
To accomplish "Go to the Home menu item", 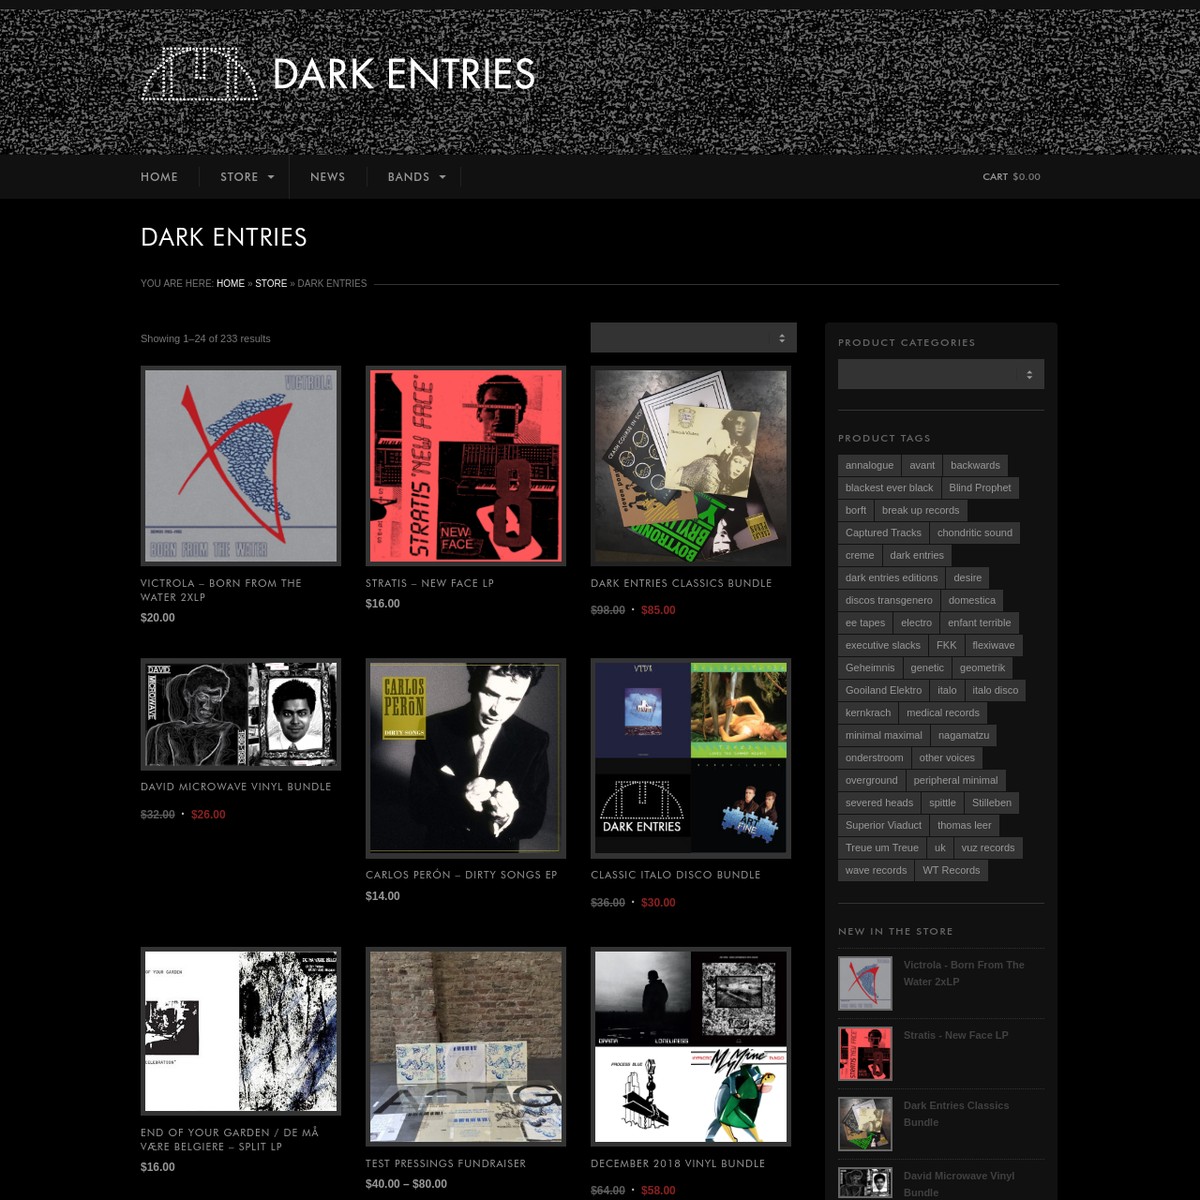I will (159, 177).
